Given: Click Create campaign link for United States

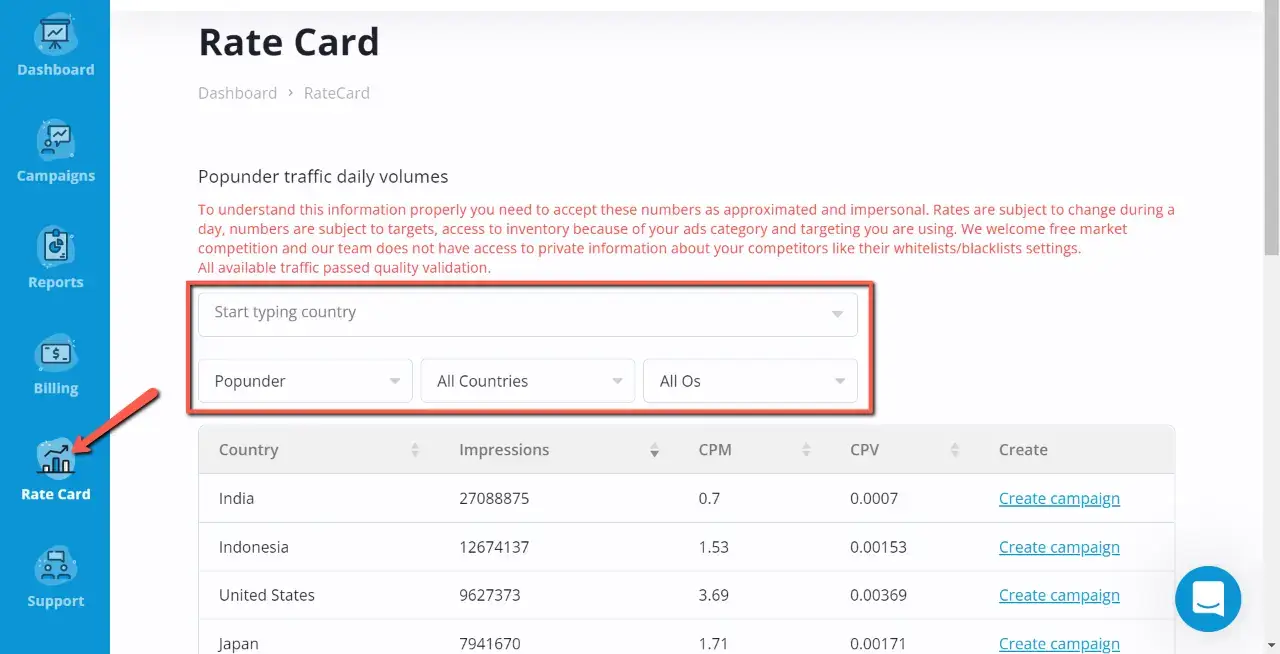Looking at the screenshot, I should [1059, 595].
